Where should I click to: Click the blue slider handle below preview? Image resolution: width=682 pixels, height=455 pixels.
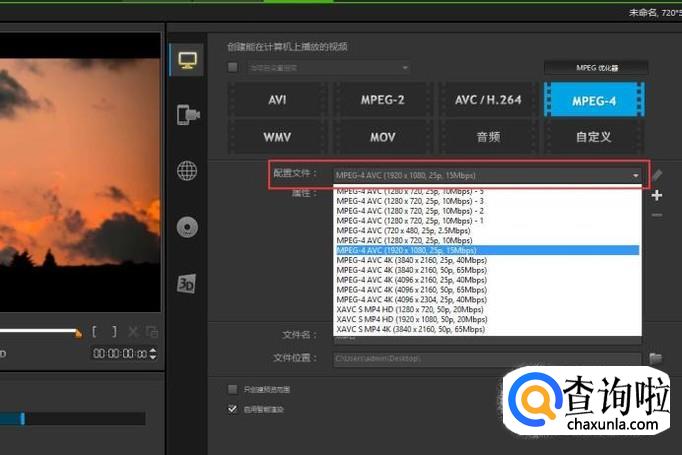[x=23, y=418]
